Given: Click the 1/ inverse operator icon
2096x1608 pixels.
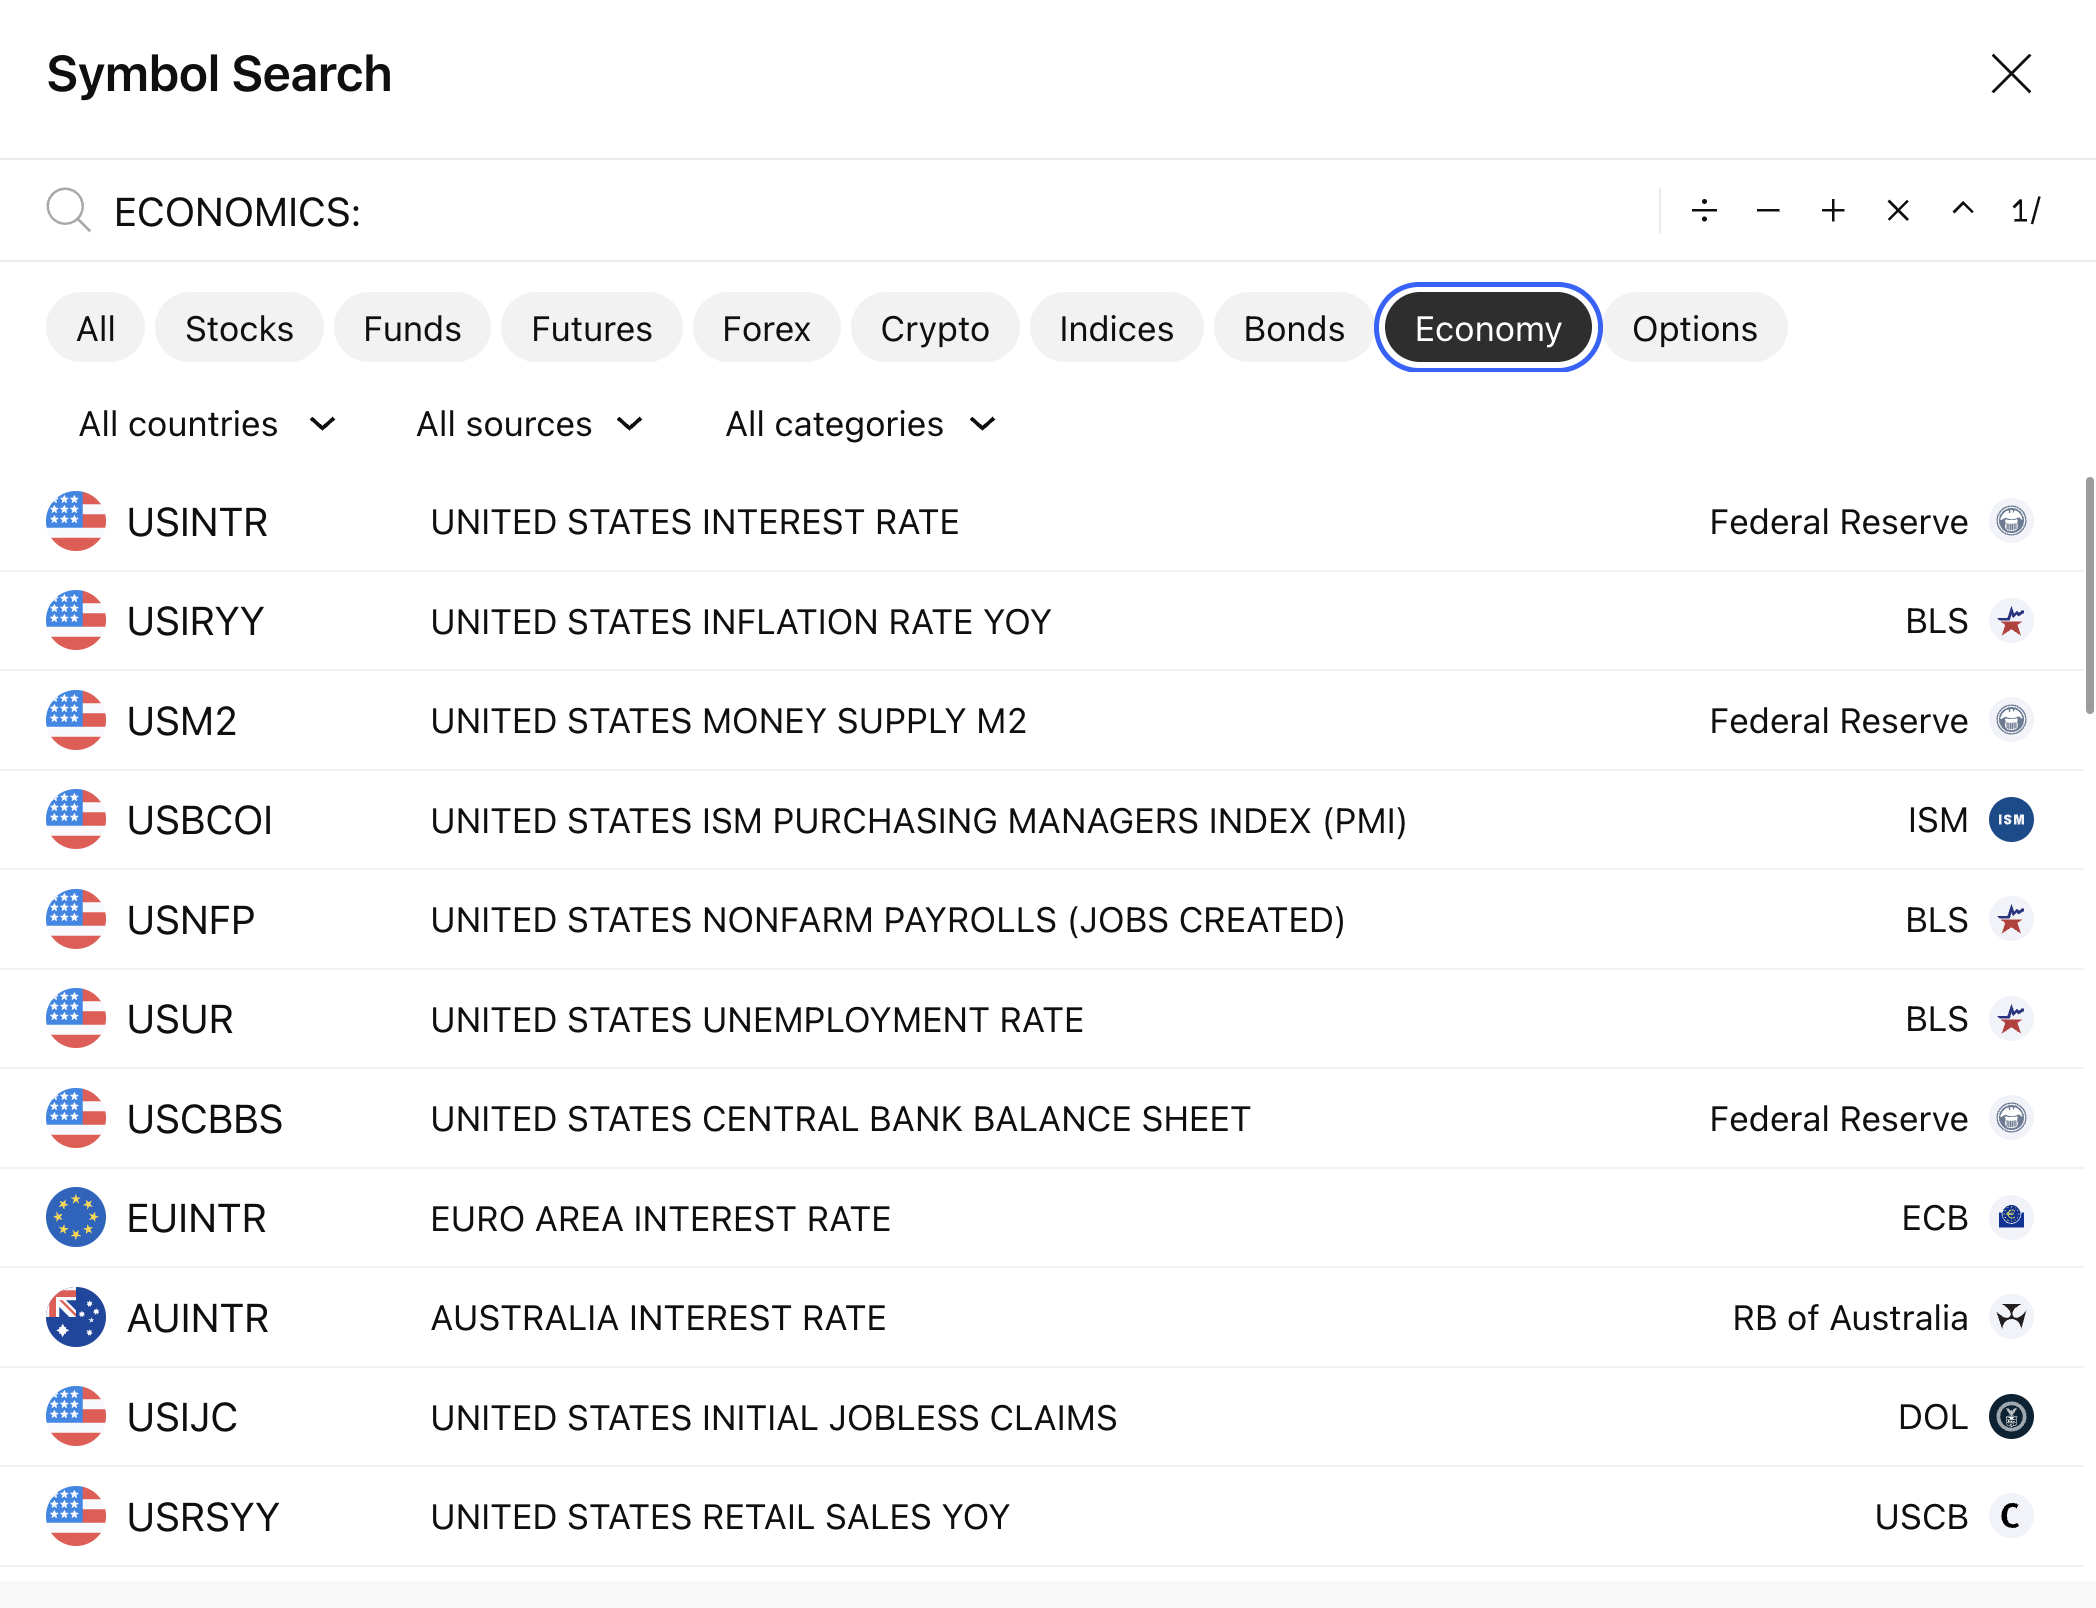Looking at the screenshot, I should 2026,211.
